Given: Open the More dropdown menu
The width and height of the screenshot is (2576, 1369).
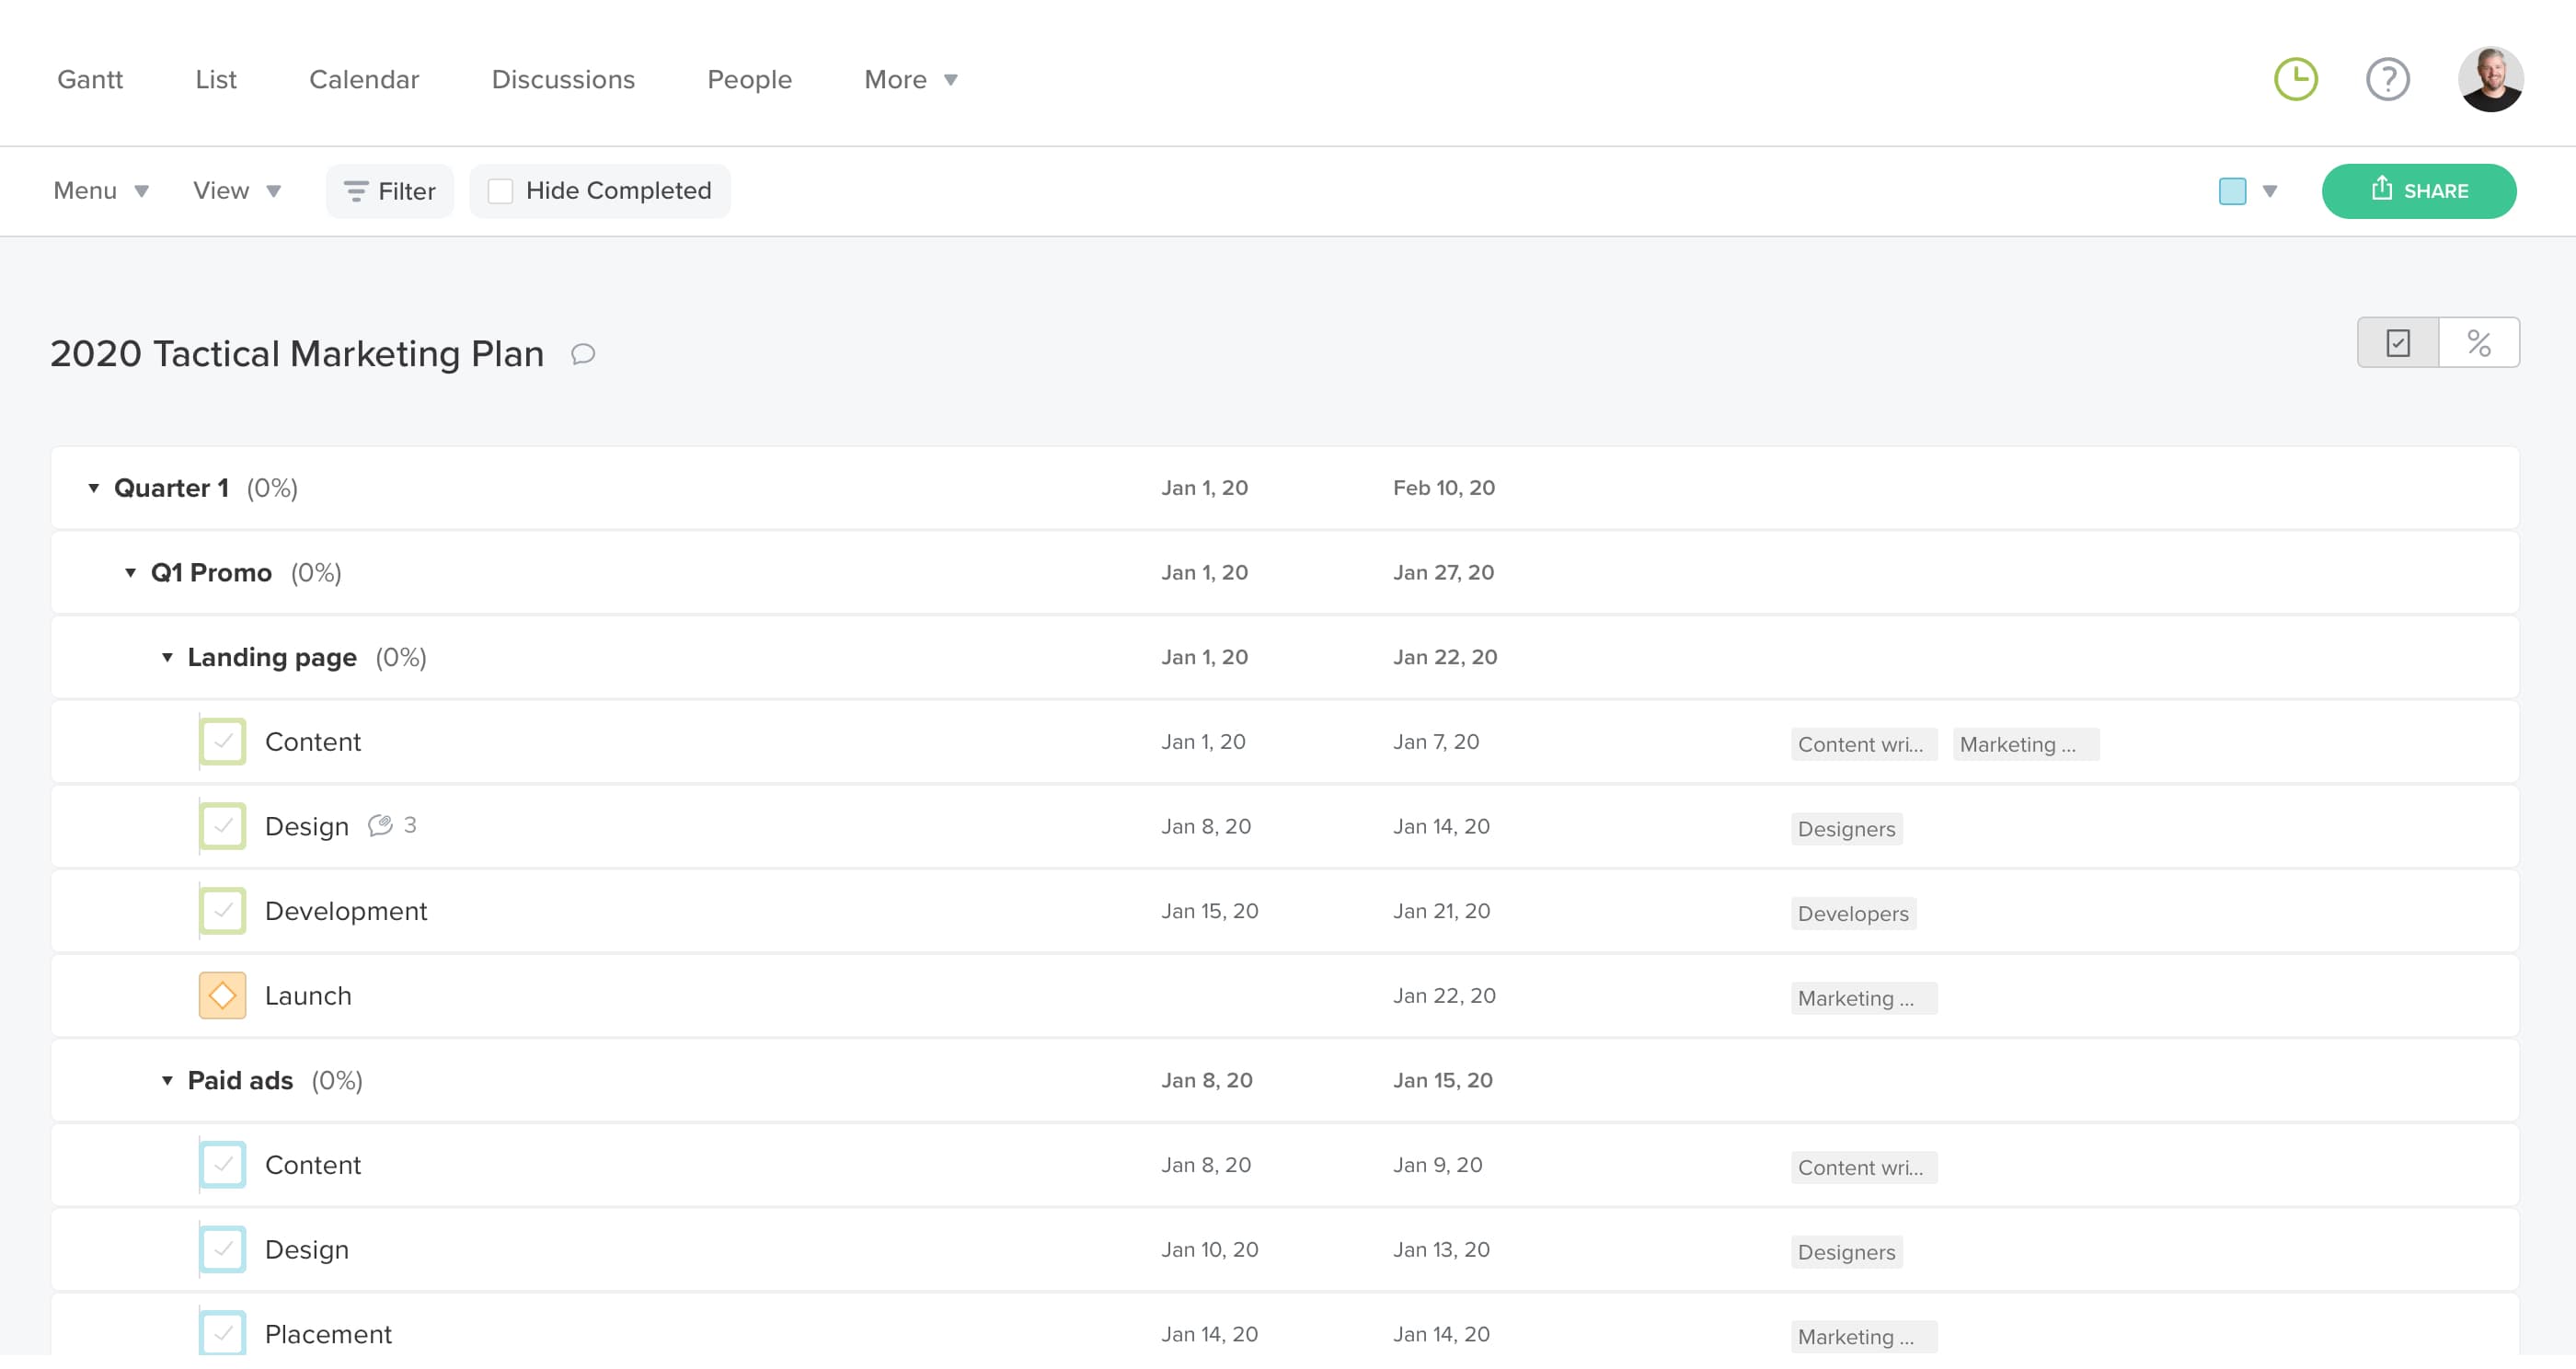Looking at the screenshot, I should tap(910, 79).
